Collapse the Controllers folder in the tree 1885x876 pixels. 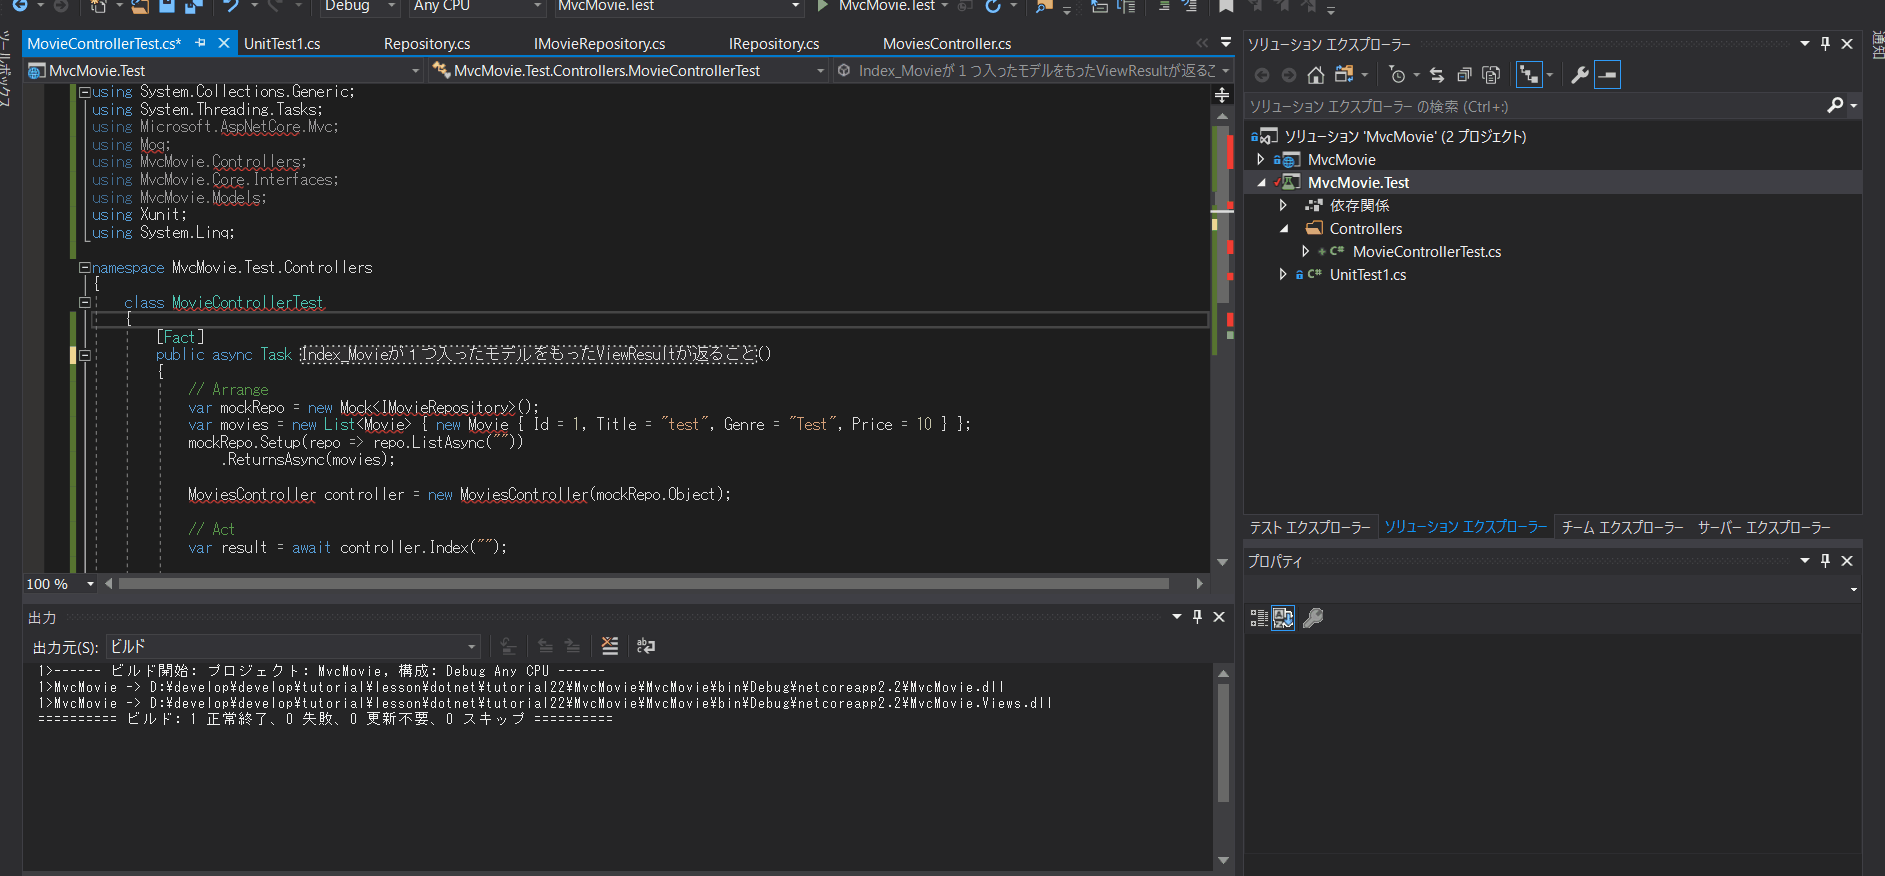click(x=1284, y=229)
